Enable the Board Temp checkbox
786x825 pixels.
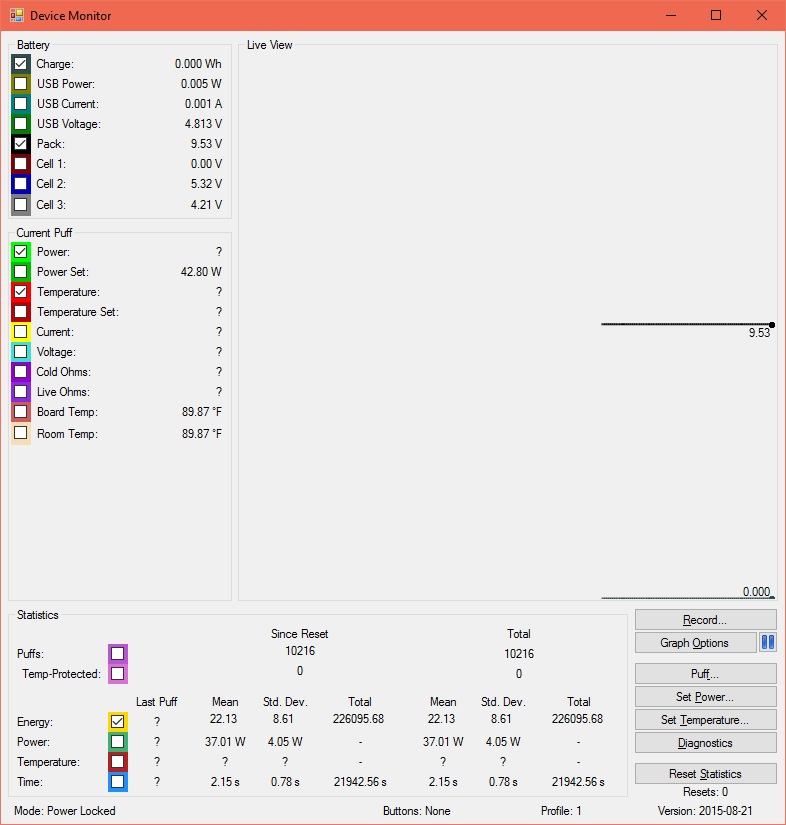click(21, 412)
